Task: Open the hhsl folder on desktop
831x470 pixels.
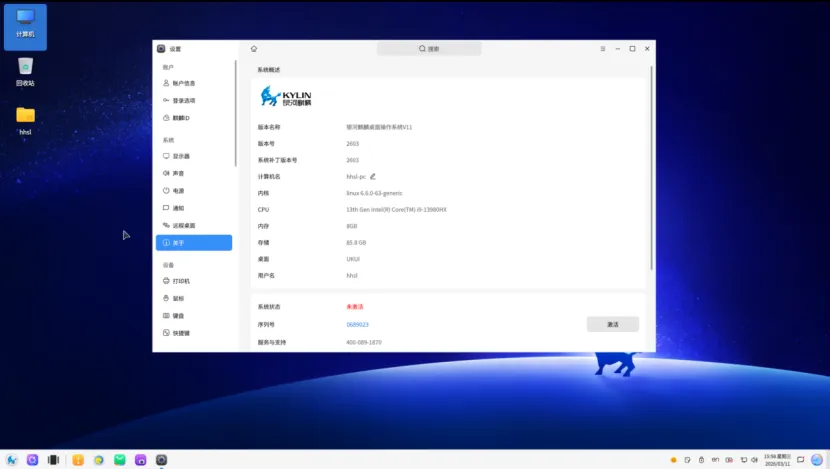Action: coord(25,121)
